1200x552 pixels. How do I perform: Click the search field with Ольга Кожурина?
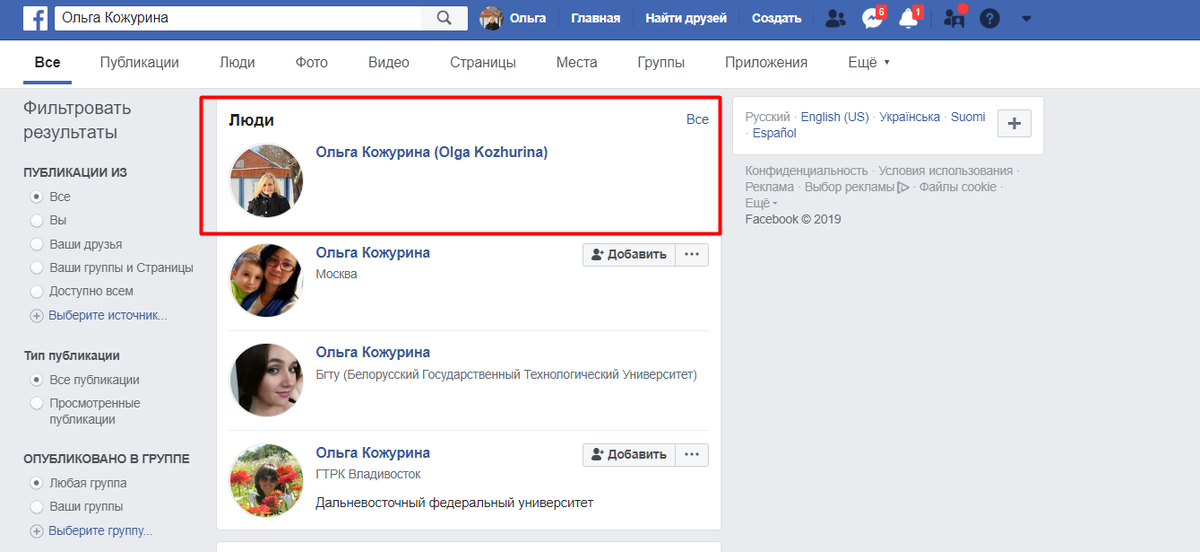click(238, 18)
